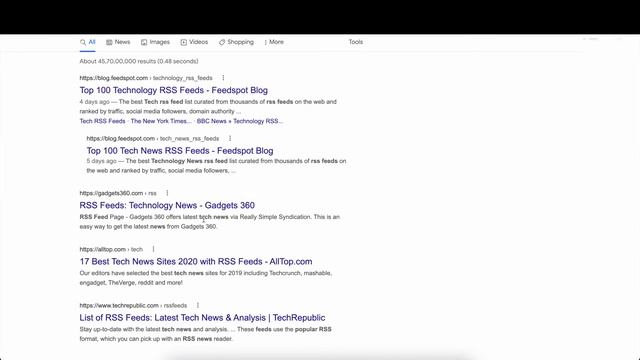Select the All search tab
Viewport: 640px width, 360px height.
pos(88,42)
